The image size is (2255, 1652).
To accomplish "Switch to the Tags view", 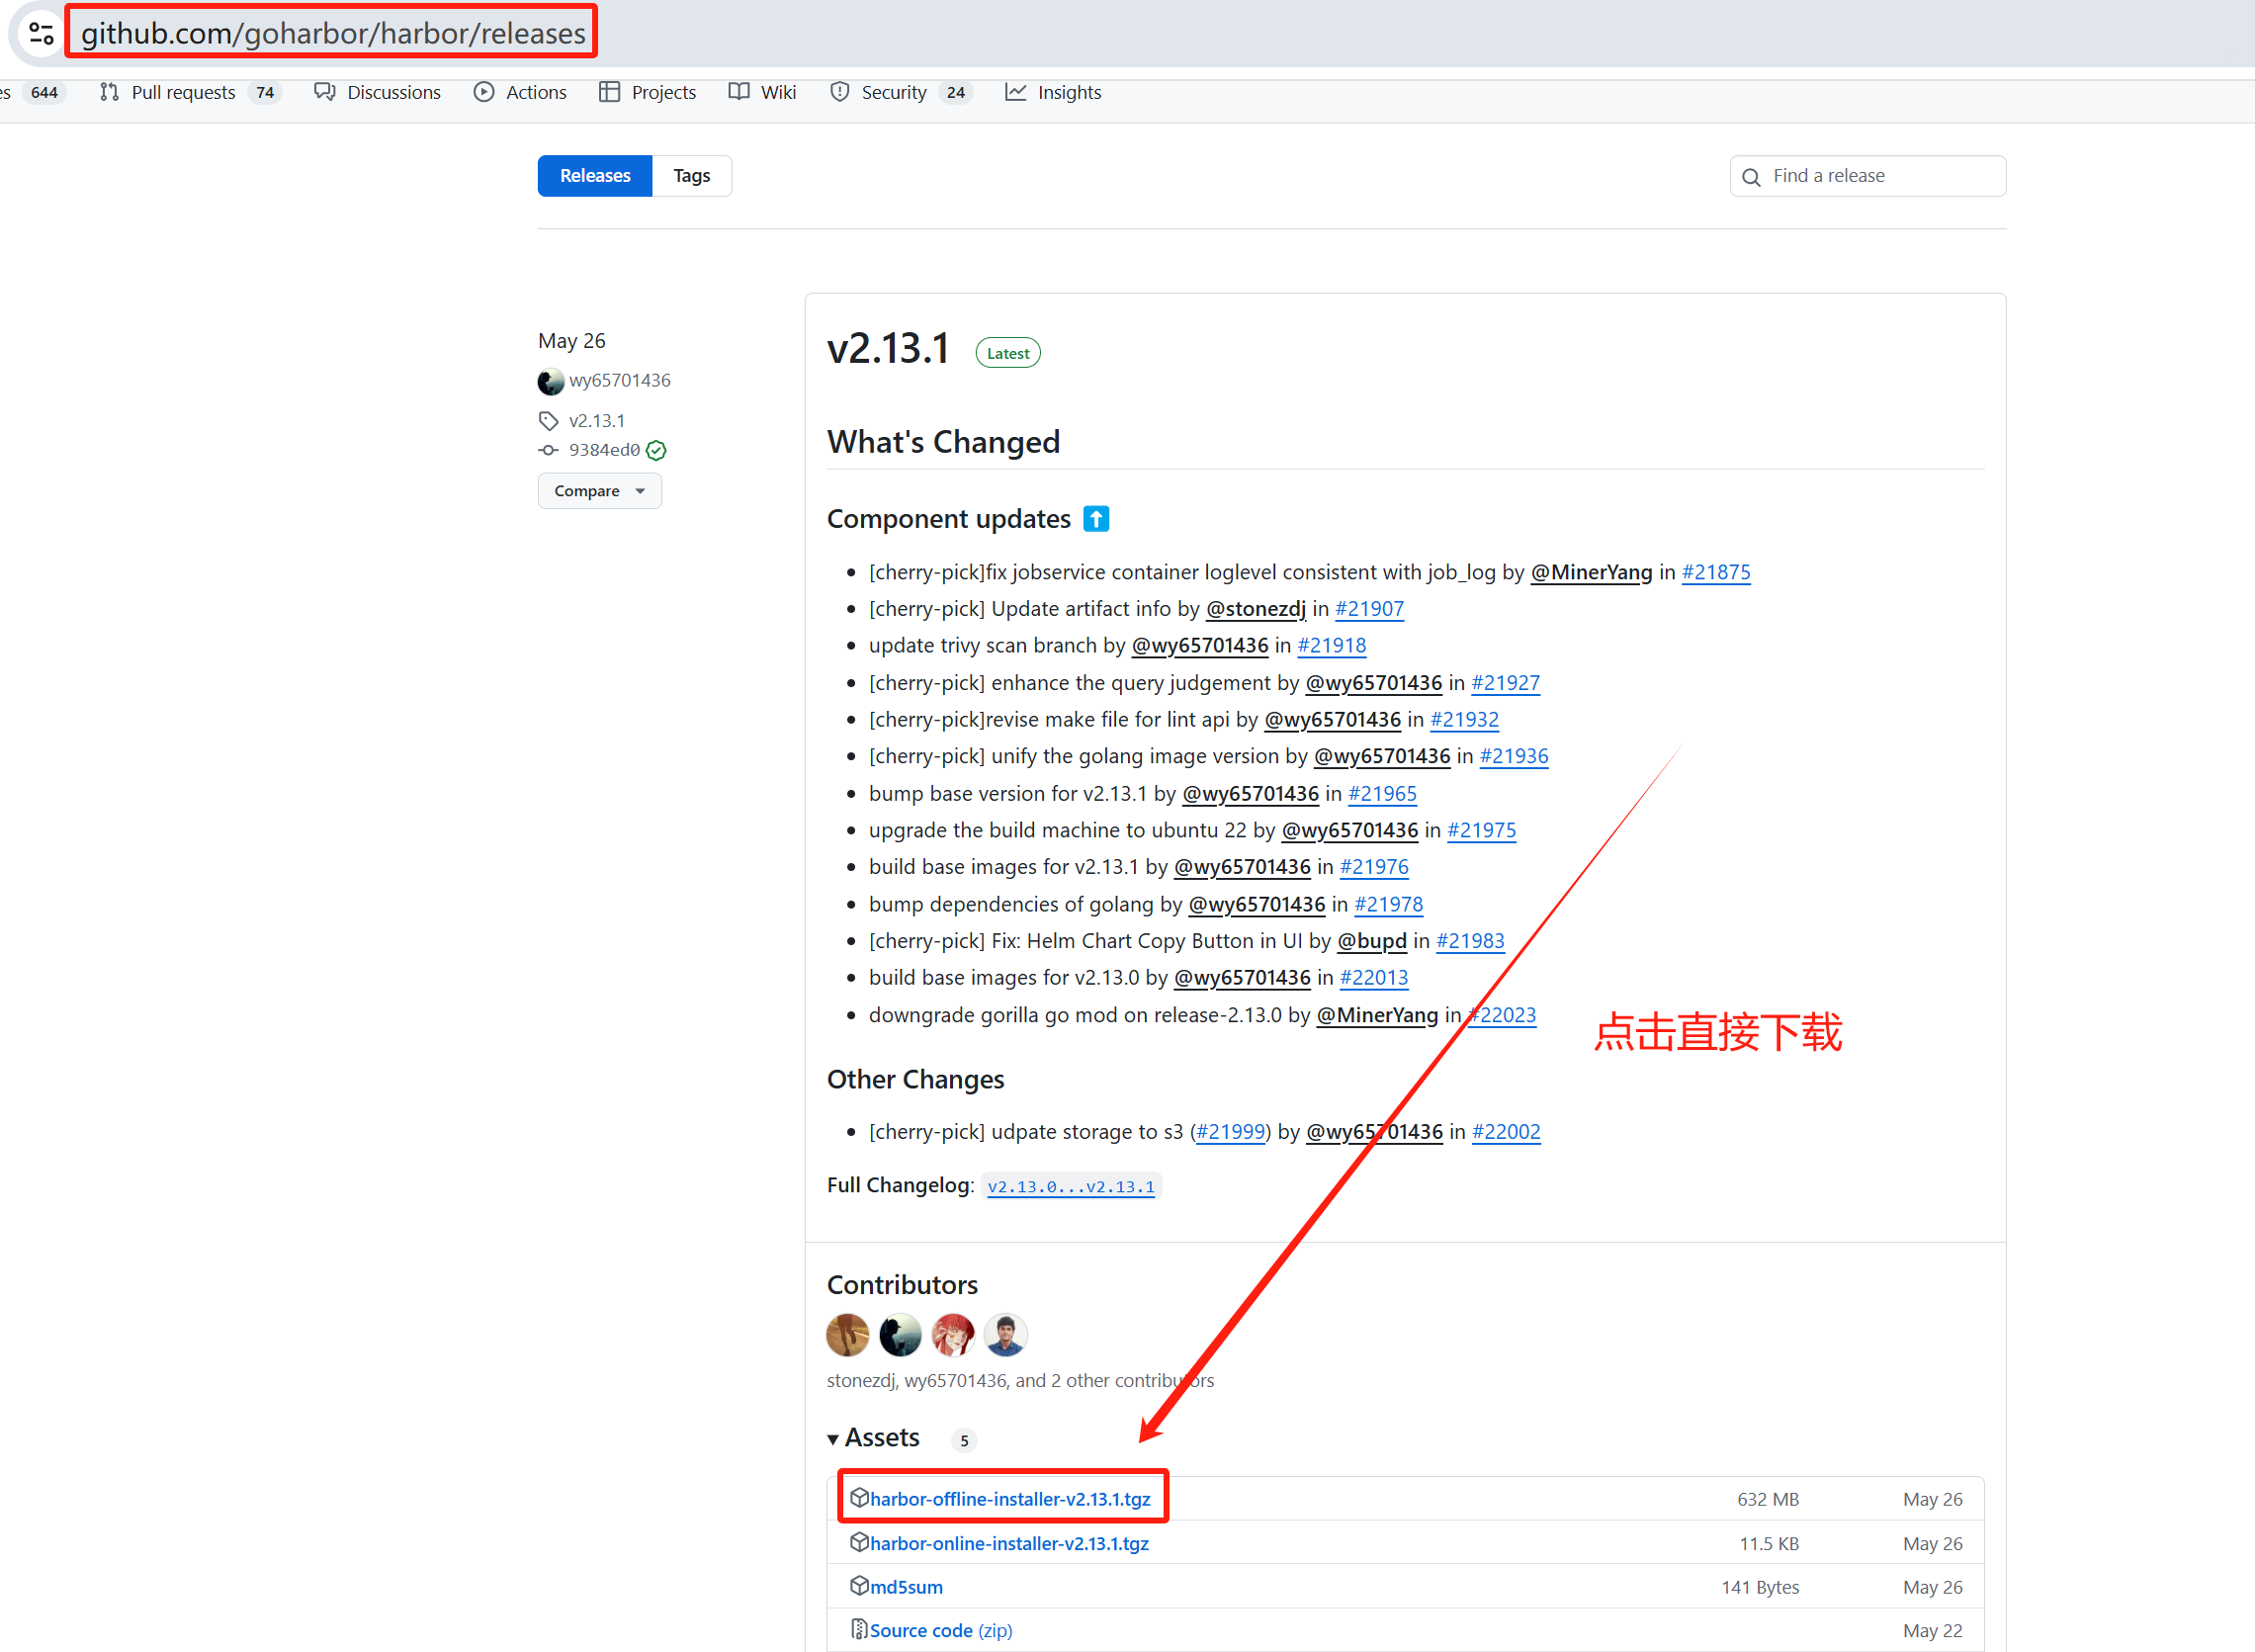I will click(x=691, y=176).
